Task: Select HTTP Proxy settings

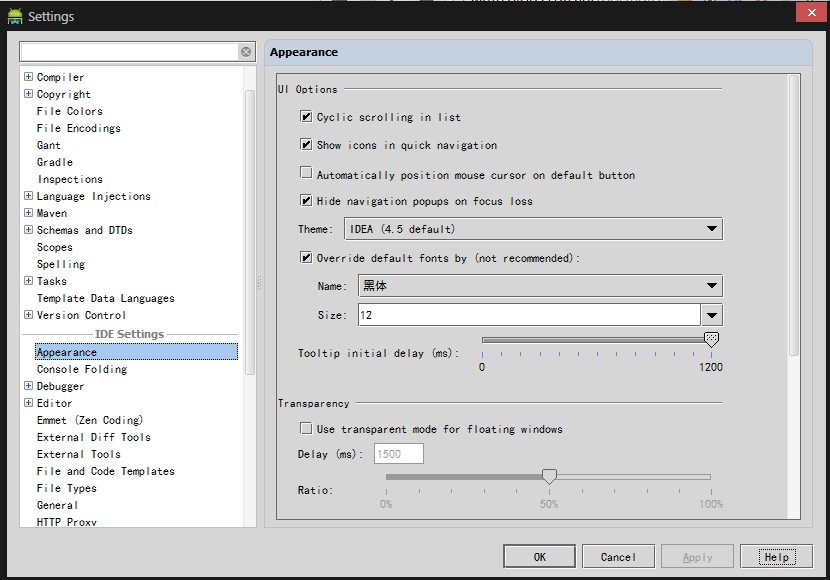Action: (67, 522)
